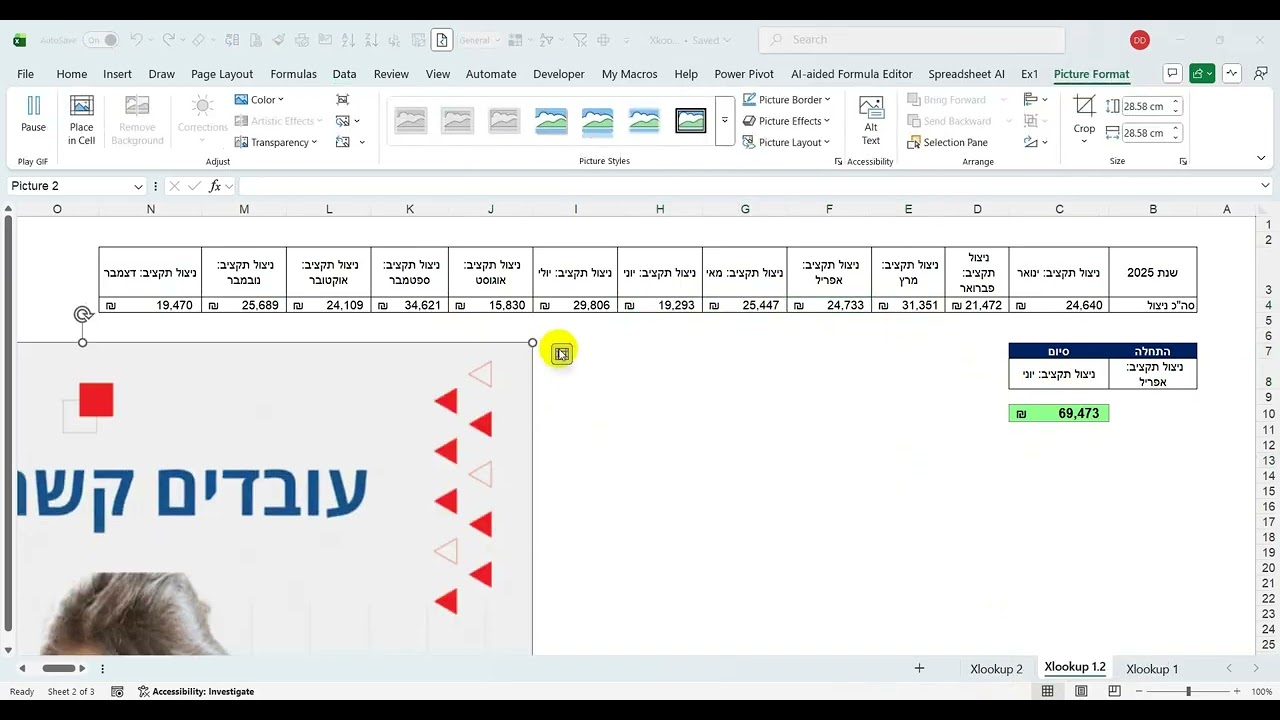Open the Alt Text pane
1280x720 pixels.
pyautogui.click(x=871, y=120)
